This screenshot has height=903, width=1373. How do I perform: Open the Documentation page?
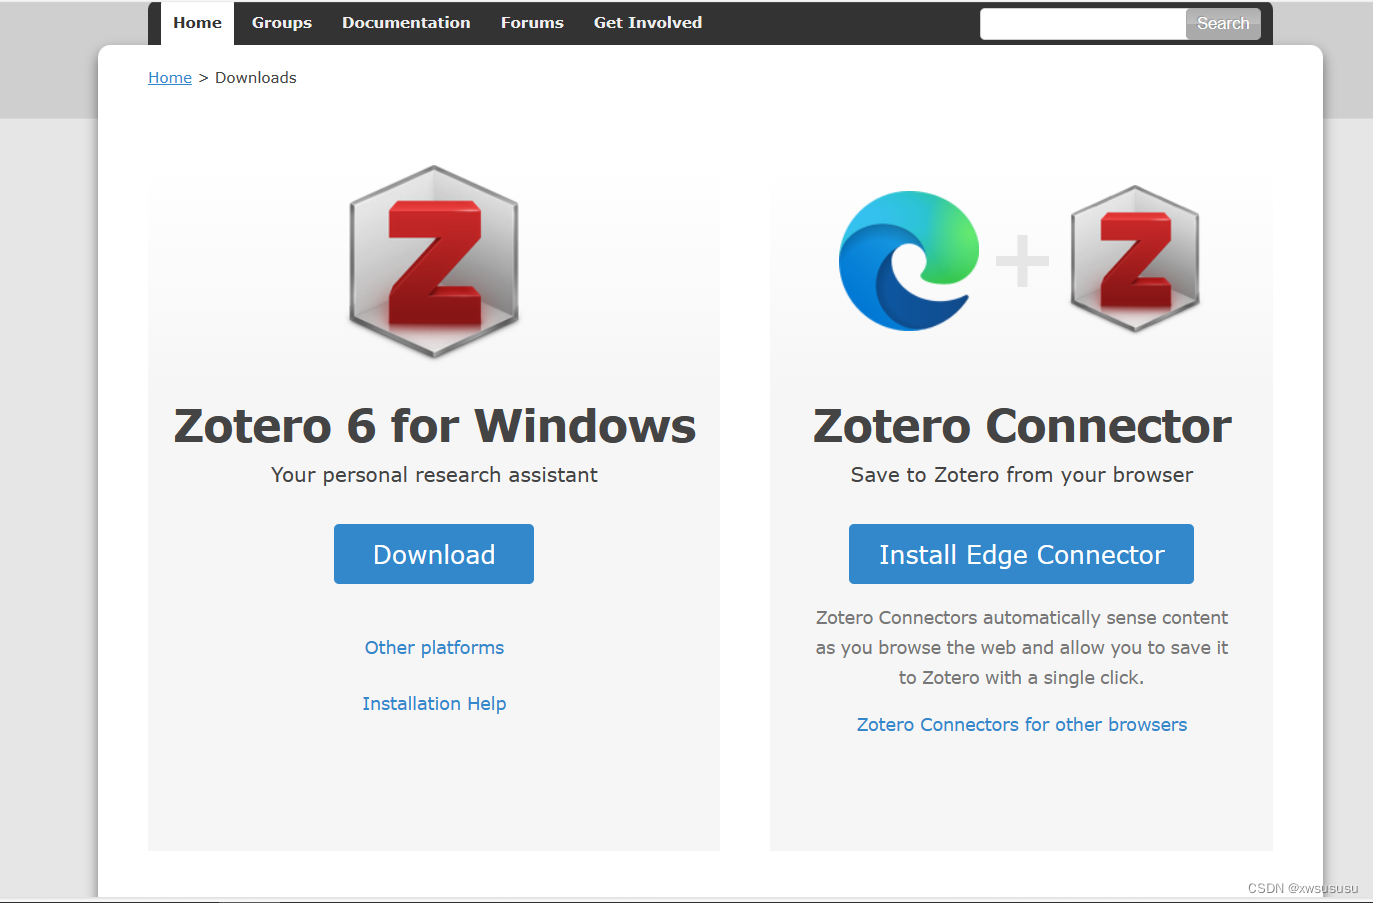[406, 22]
